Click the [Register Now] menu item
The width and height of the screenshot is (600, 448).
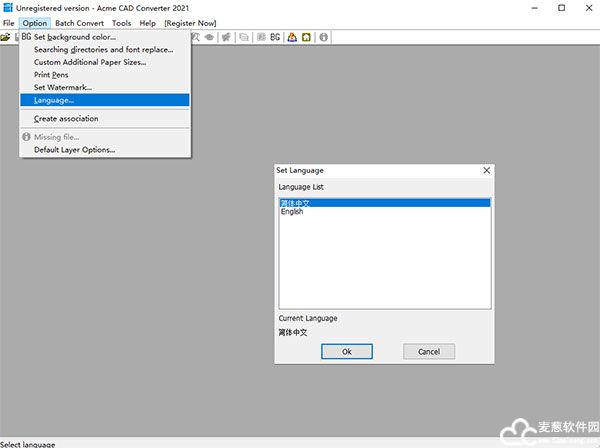tap(190, 23)
